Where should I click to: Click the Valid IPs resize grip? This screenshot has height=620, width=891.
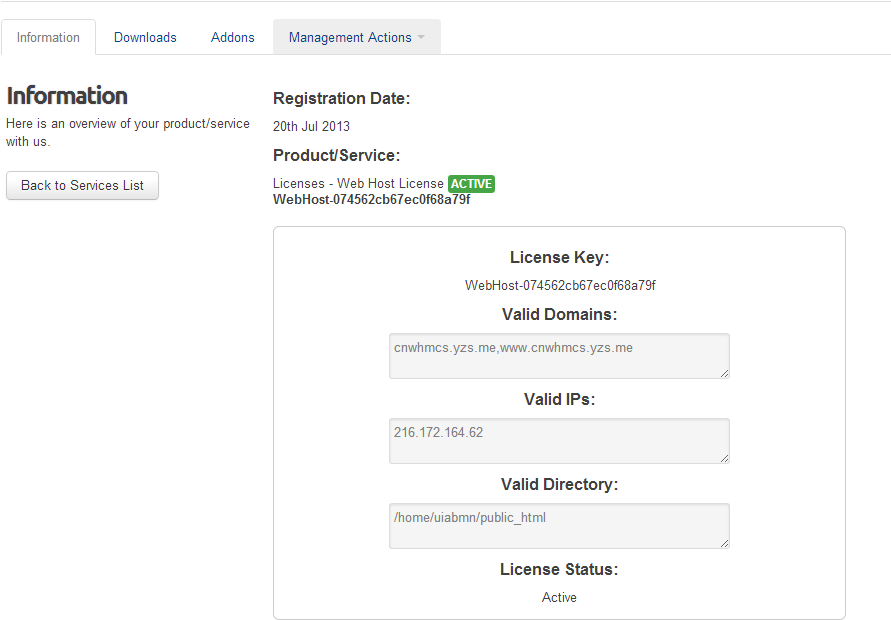click(725, 459)
